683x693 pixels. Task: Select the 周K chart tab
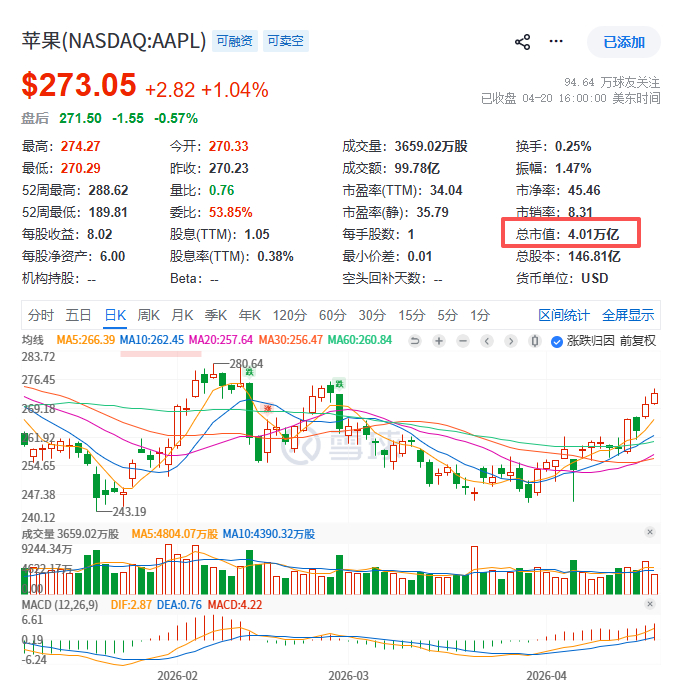148,315
